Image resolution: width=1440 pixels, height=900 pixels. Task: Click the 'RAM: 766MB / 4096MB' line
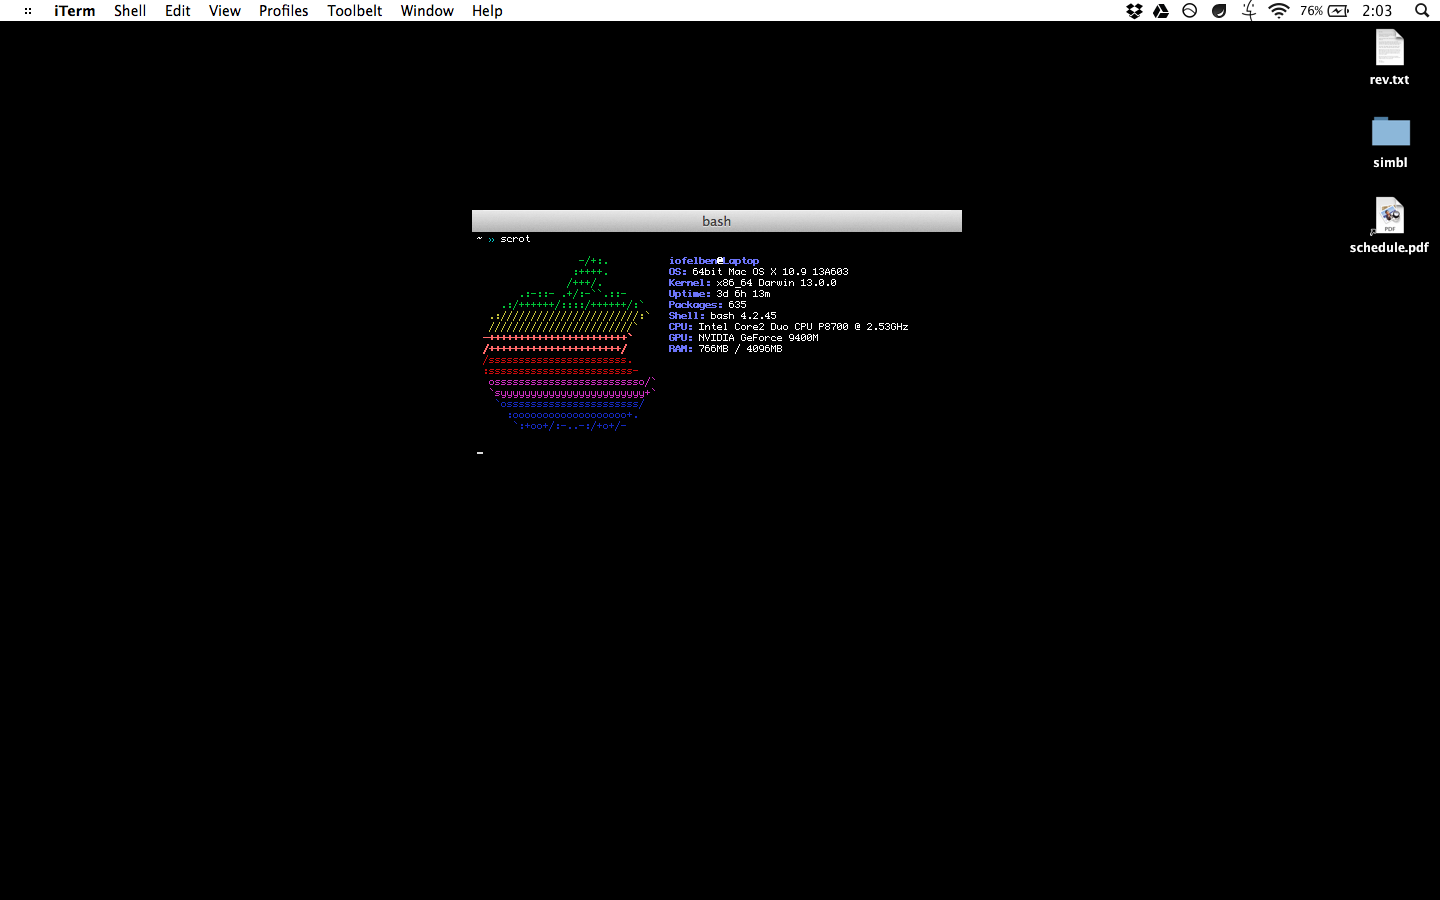(x=726, y=349)
